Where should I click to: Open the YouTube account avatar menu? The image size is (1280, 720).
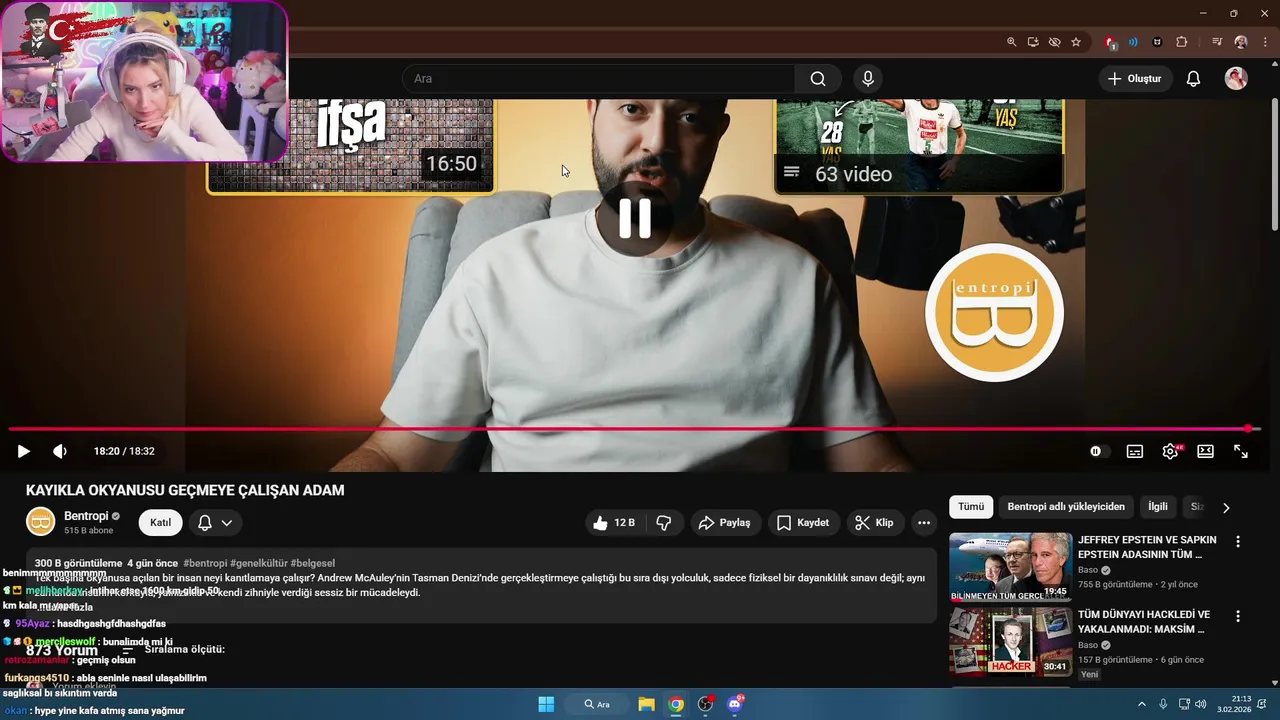(x=1236, y=79)
